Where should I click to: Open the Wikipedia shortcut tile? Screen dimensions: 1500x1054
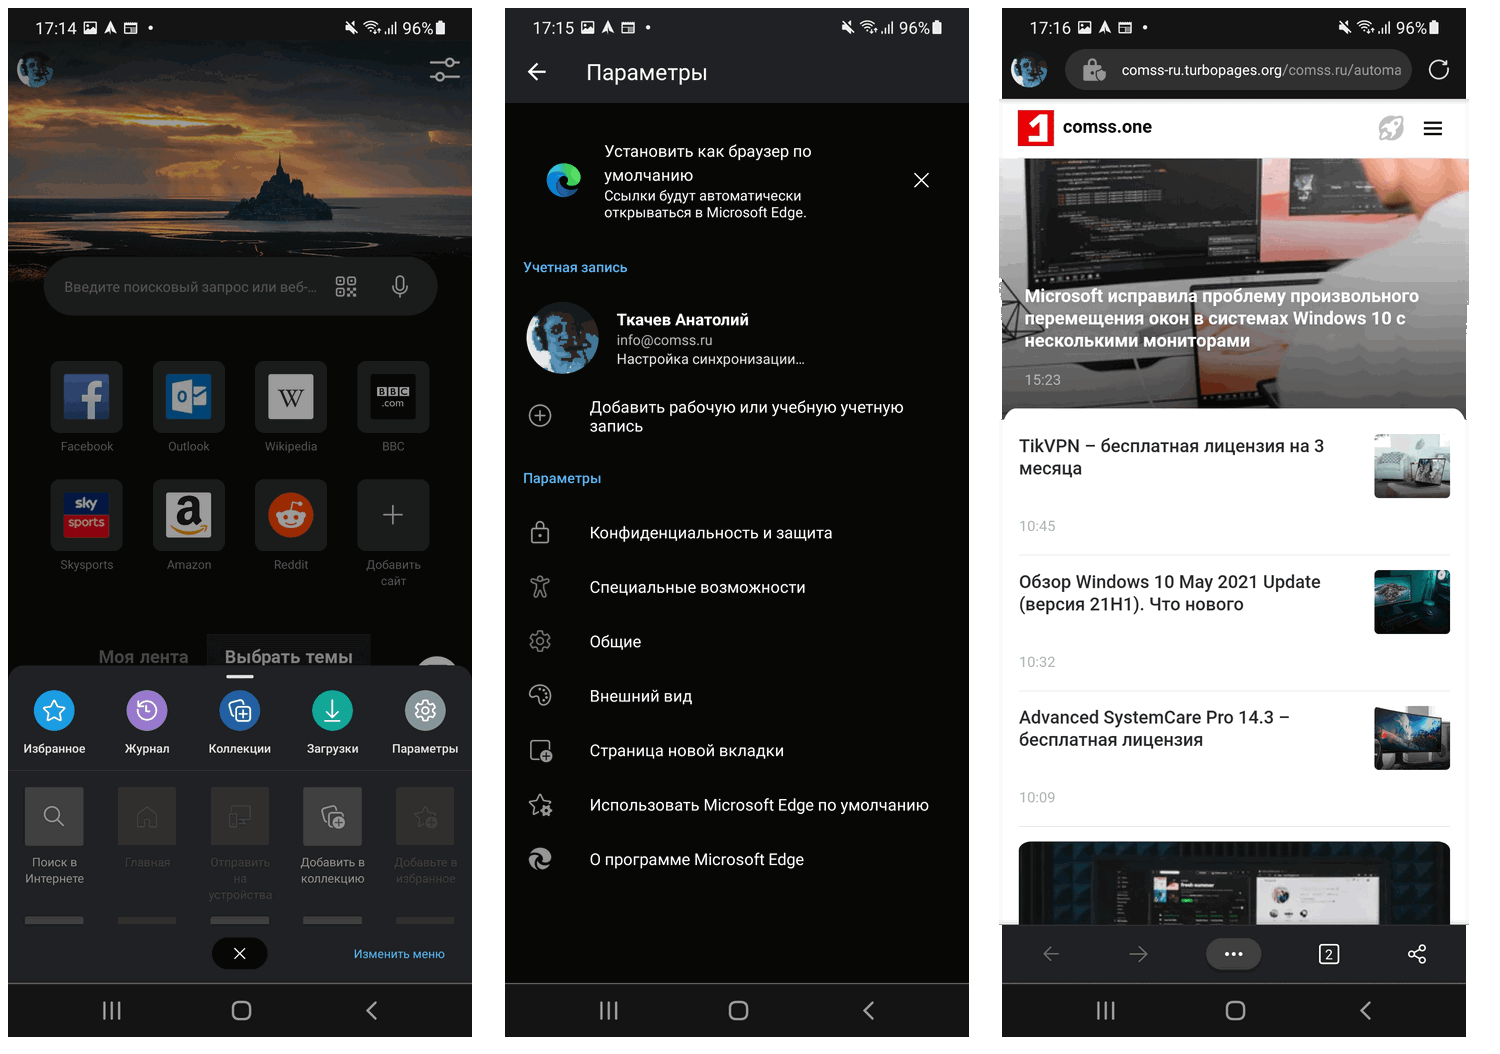(x=291, y=398)
